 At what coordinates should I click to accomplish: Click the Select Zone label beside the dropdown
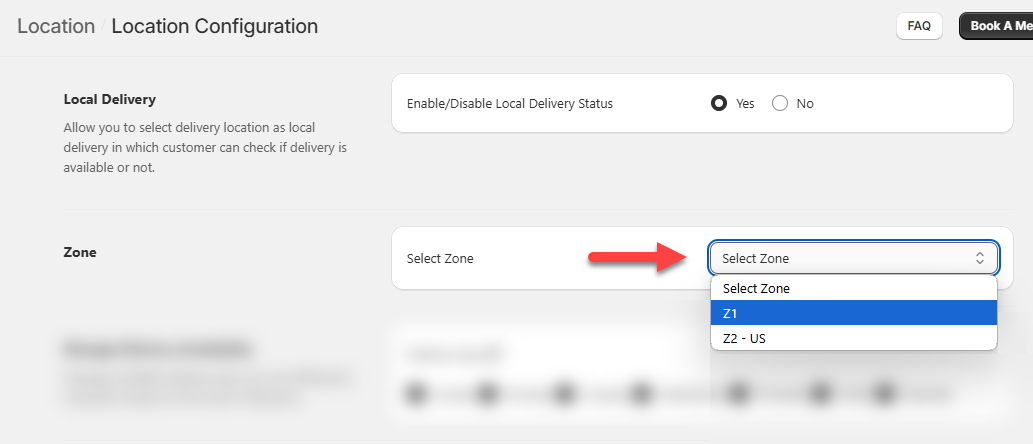point(440,258)
